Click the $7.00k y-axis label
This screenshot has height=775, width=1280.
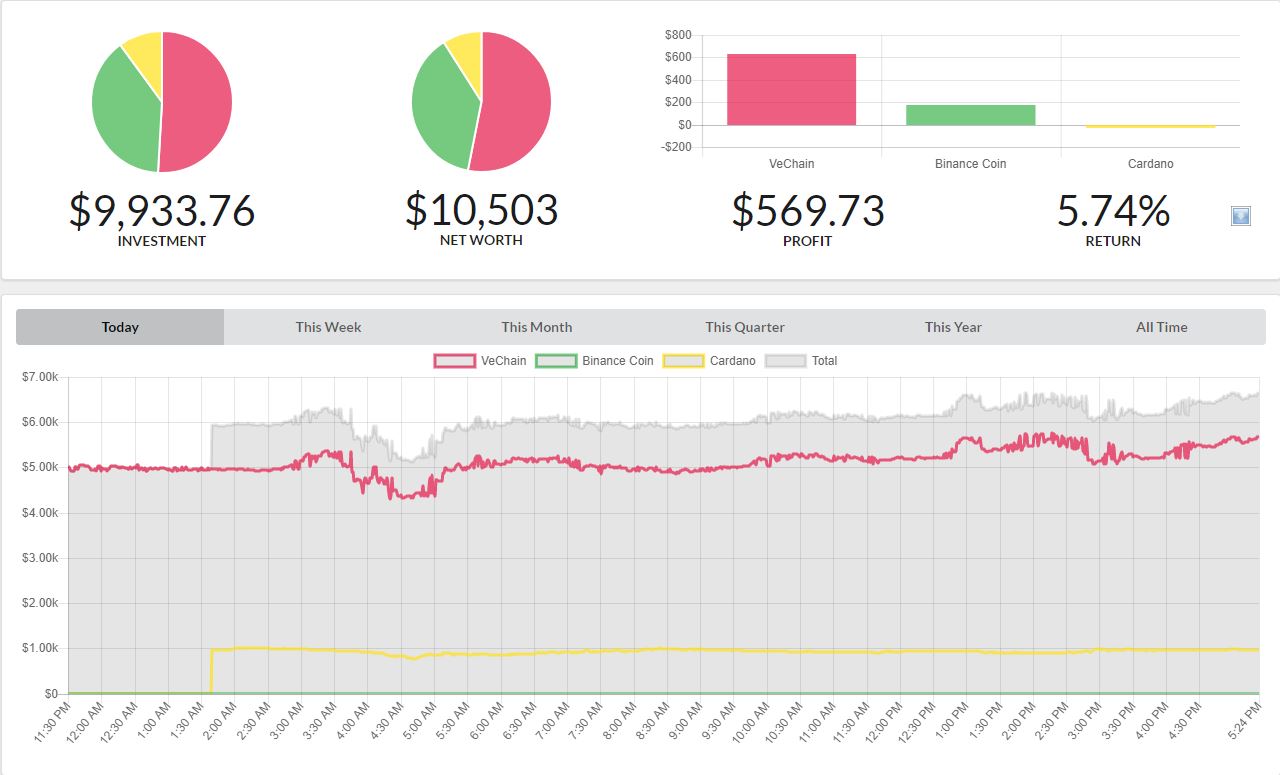coord(39,377)
